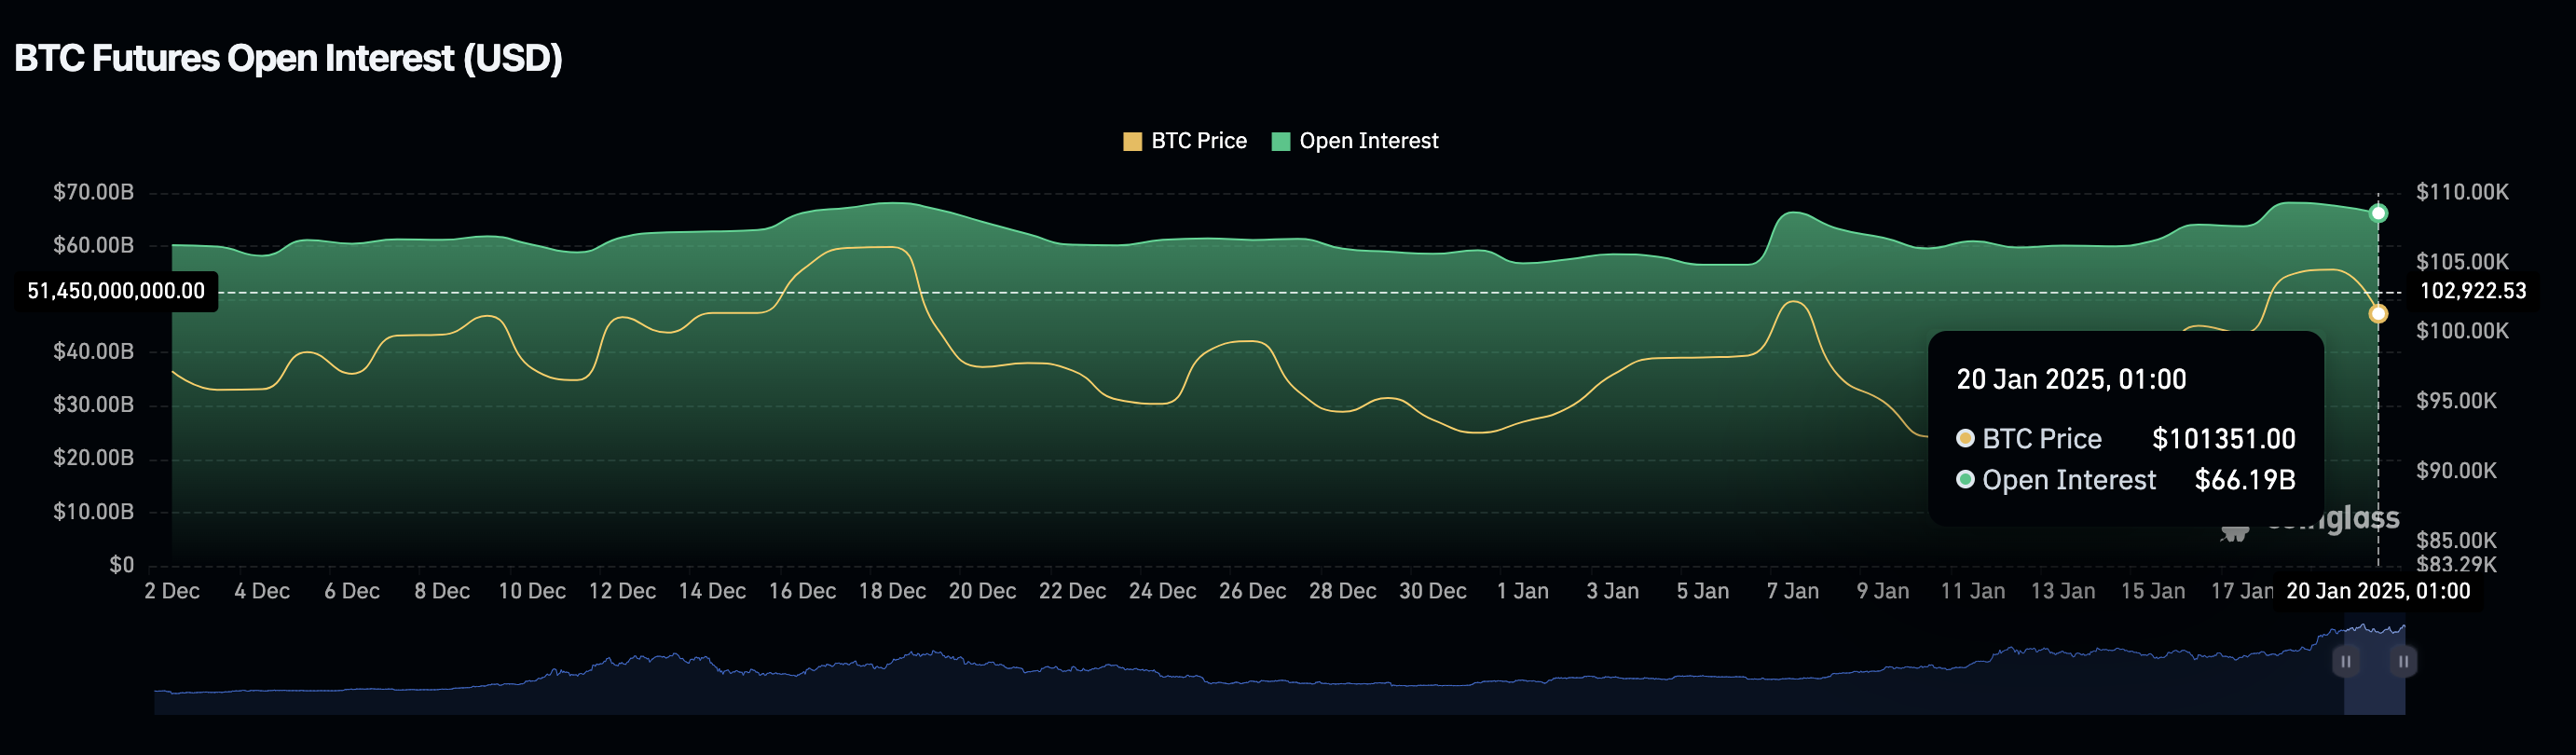Click the $20.00B left axis label
This screenshot has height=755, width=2576.
click(x=93, y=458)
